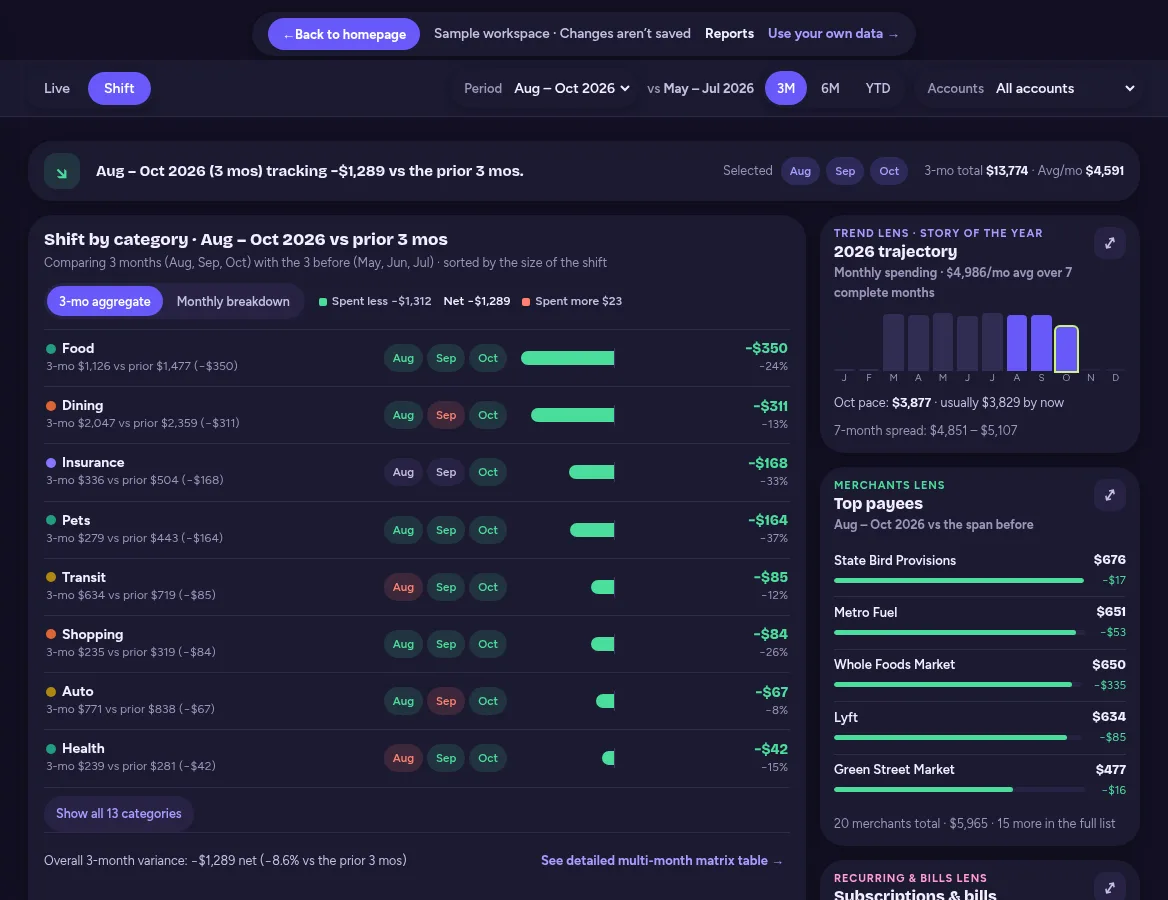Image resolution: width=1168 pixels, height=900 pixels.
Task: Go back to homepage
Action: coord(344,34)
